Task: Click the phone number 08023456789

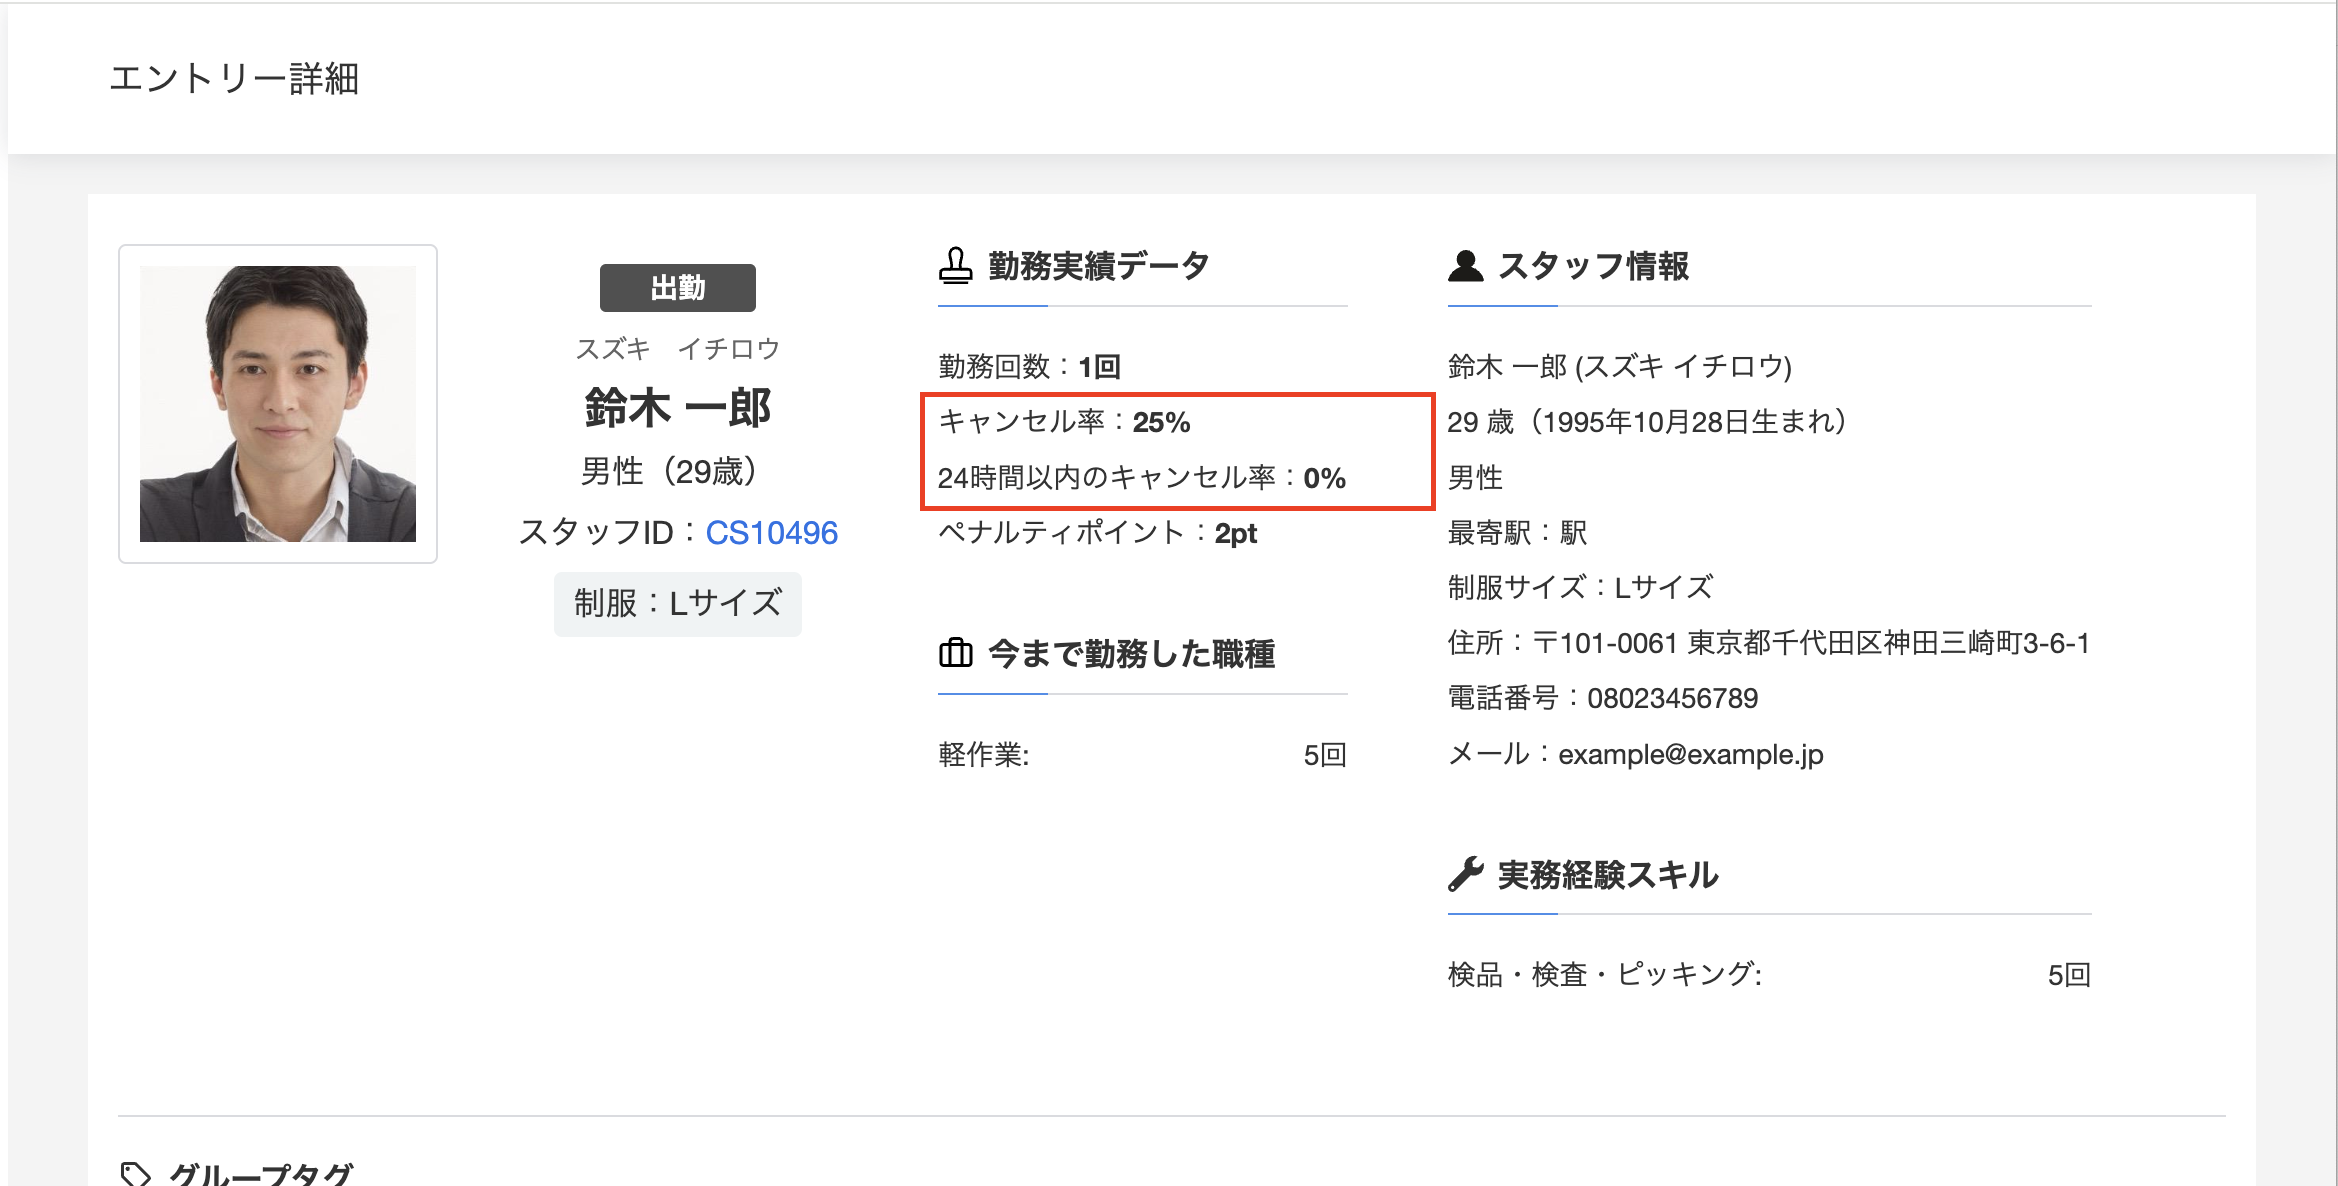Action: coord(1672,698)
